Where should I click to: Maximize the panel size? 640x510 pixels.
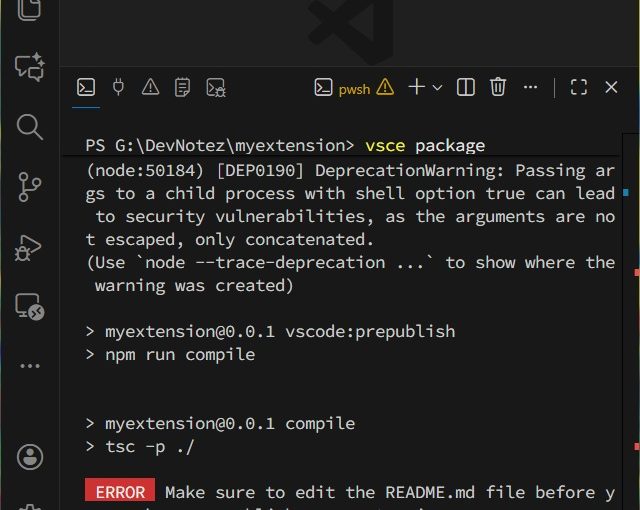[579, 87]
